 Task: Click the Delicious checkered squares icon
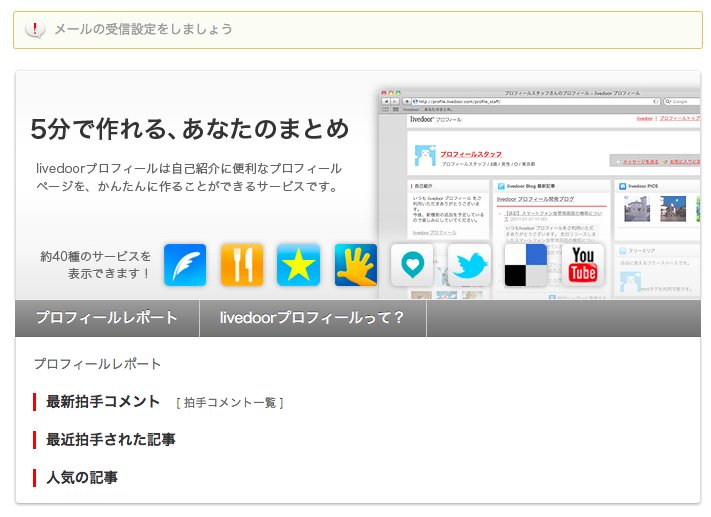coord(526,265)
